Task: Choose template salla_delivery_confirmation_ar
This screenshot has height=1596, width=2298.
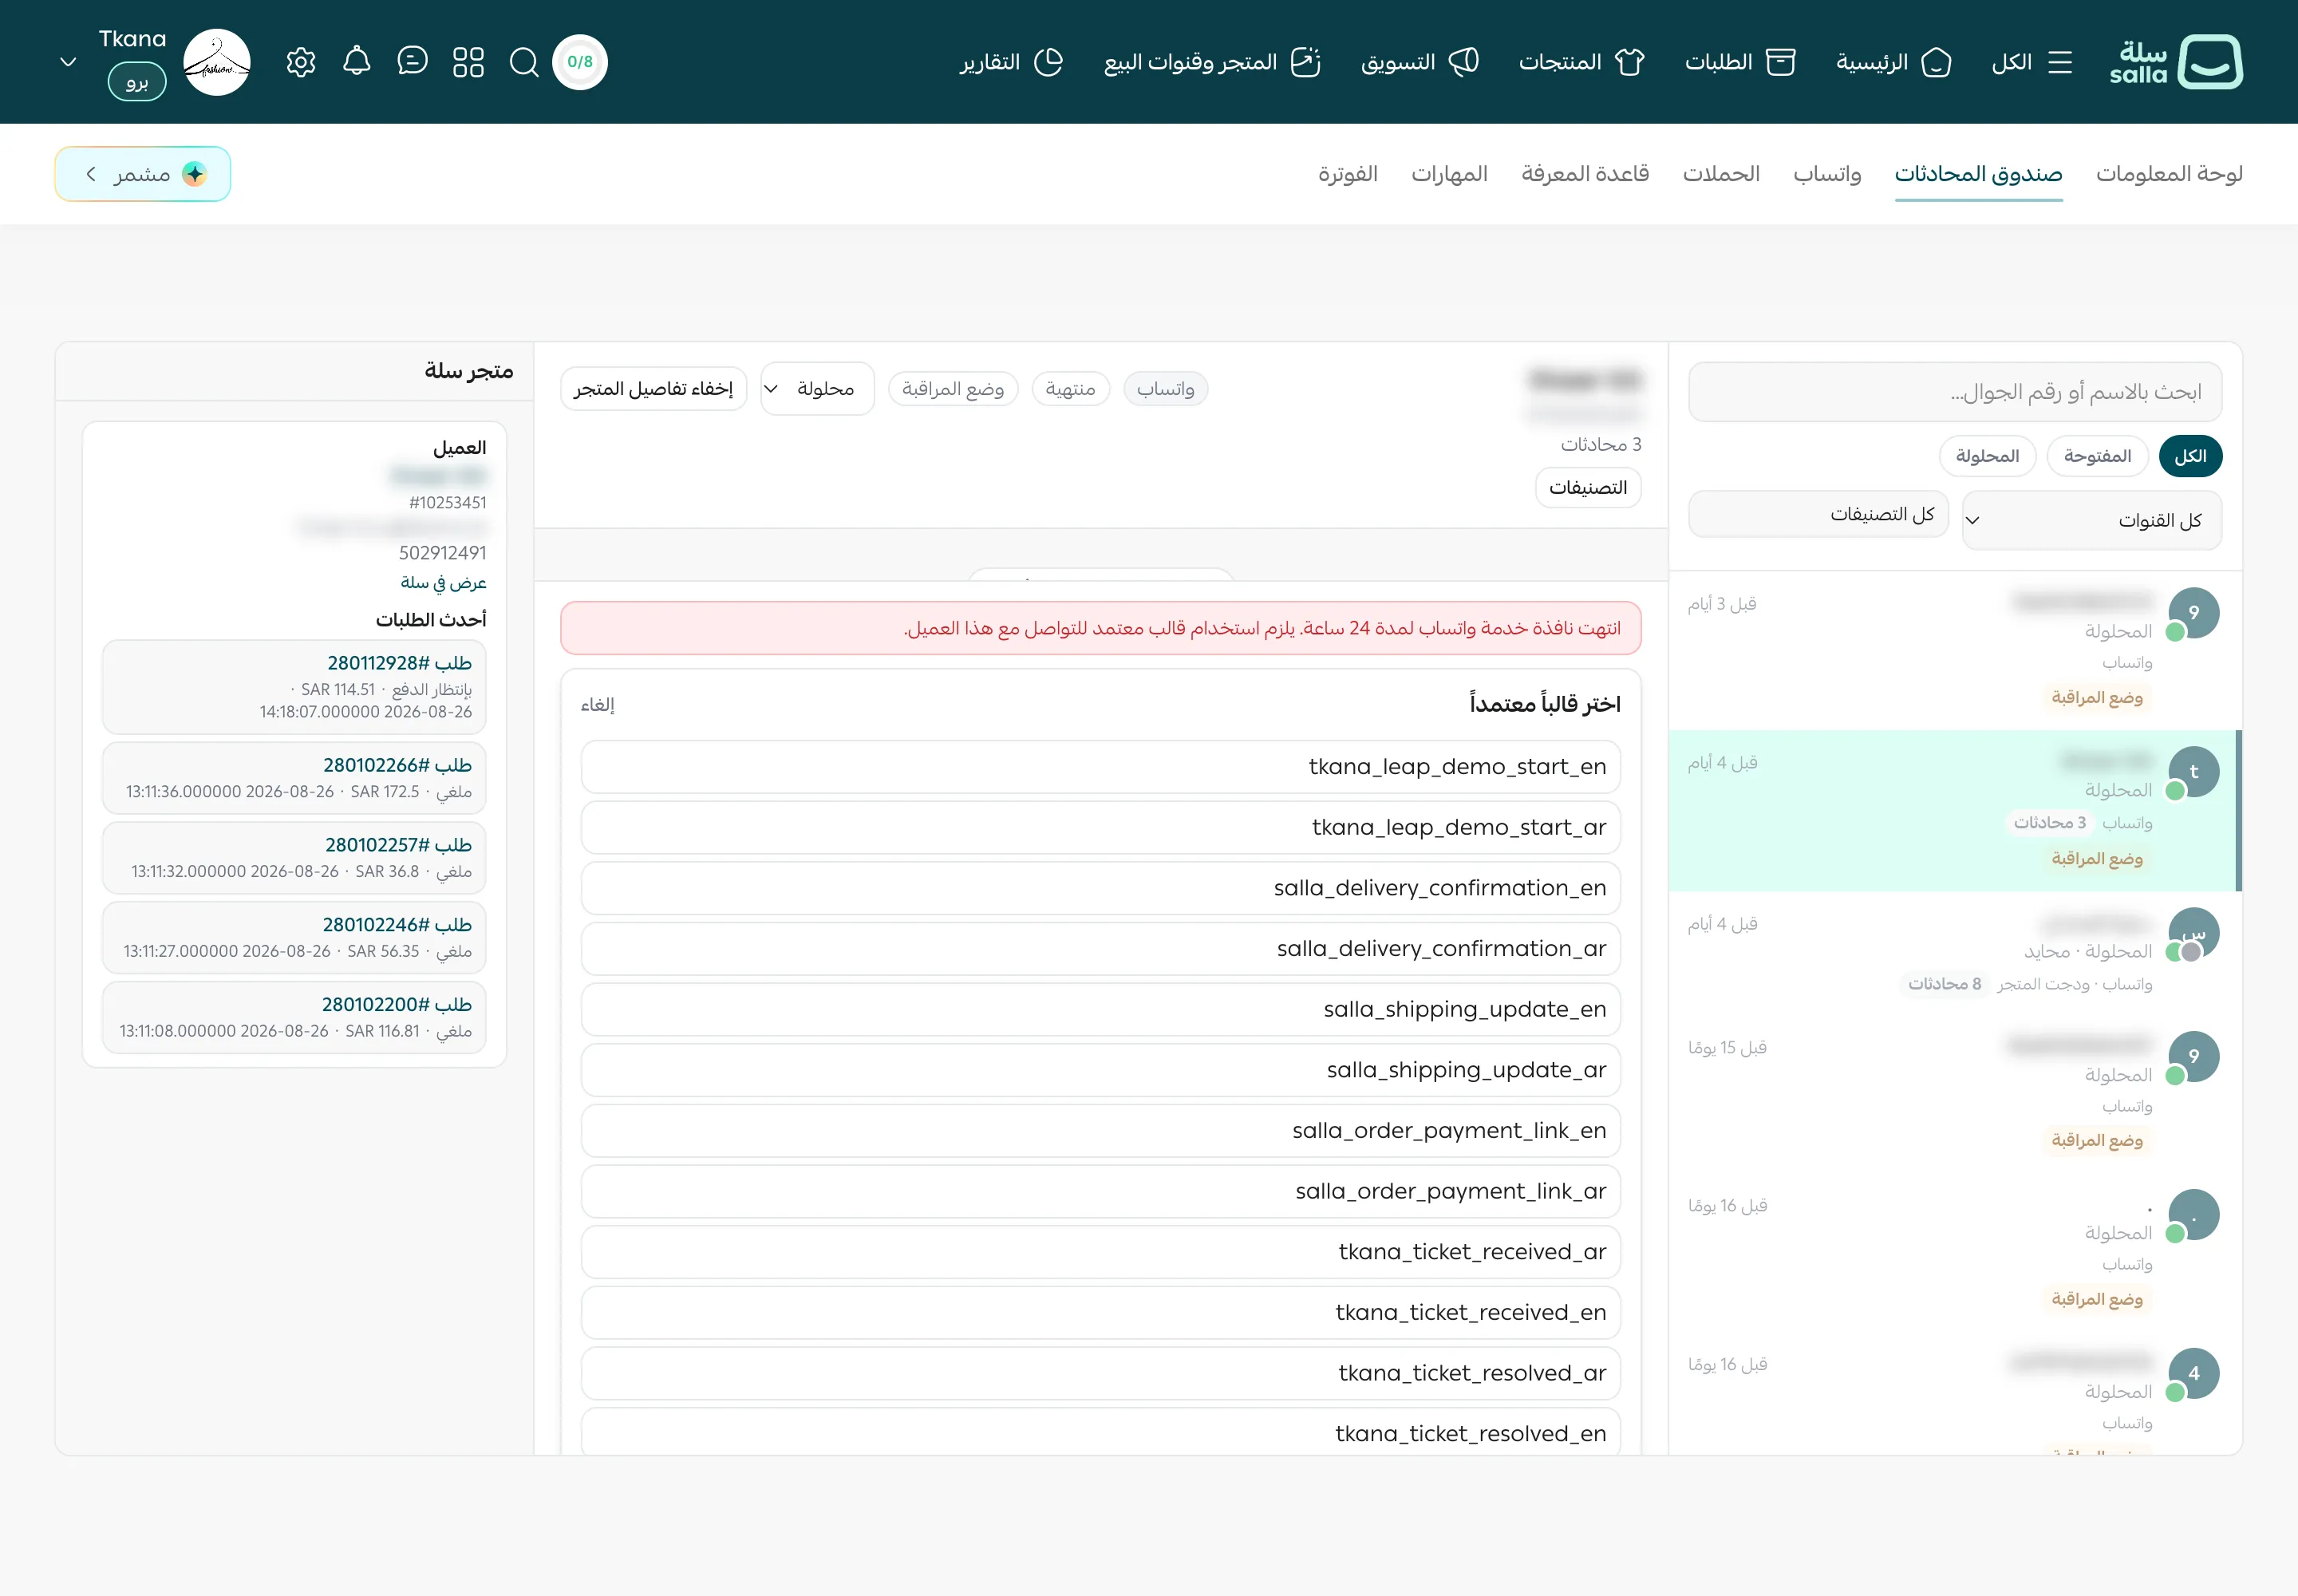Action: point(1100,949)
